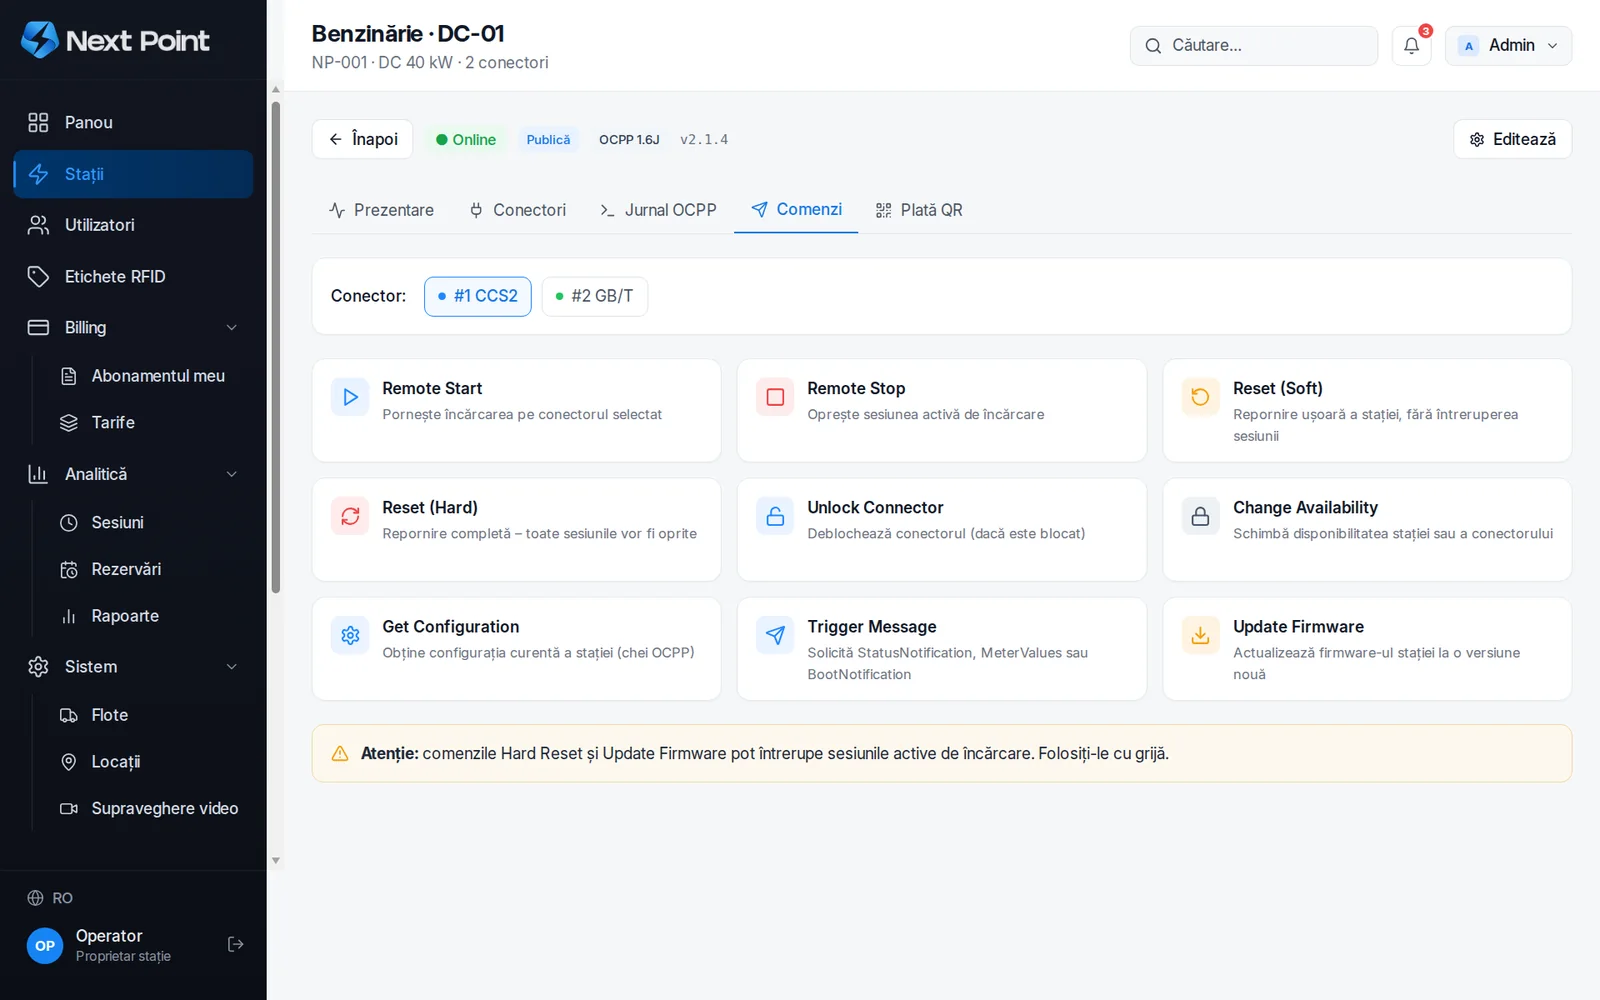The height and width of the screenshot is (1000, 1600).
Task: Click the Editează button
Action: (1512, 139)
